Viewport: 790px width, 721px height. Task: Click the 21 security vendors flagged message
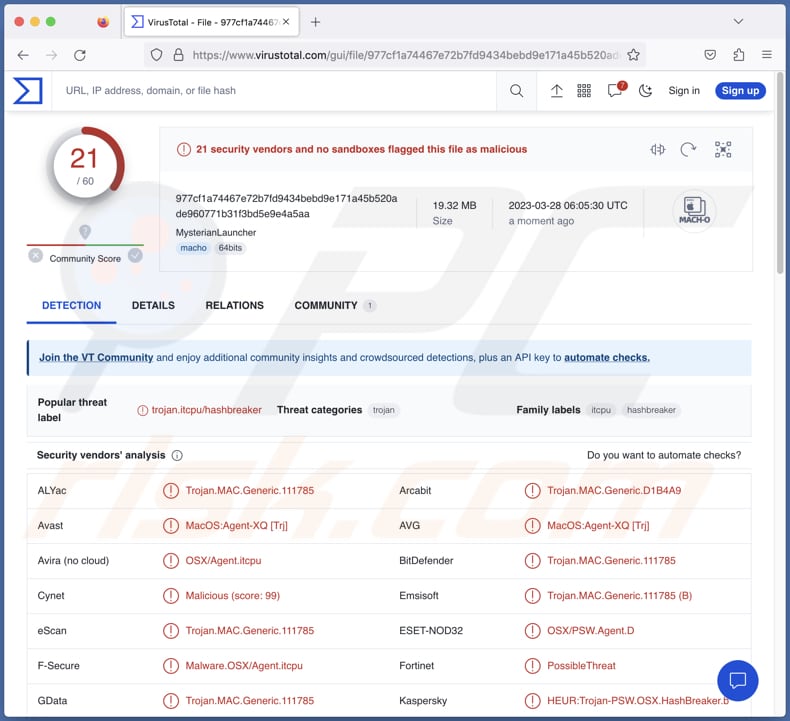click(361, 149)
